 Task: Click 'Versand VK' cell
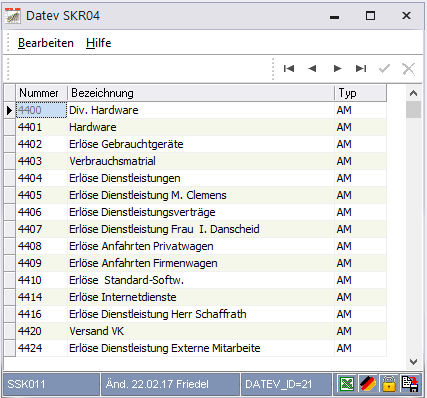(x=201, y=331)
